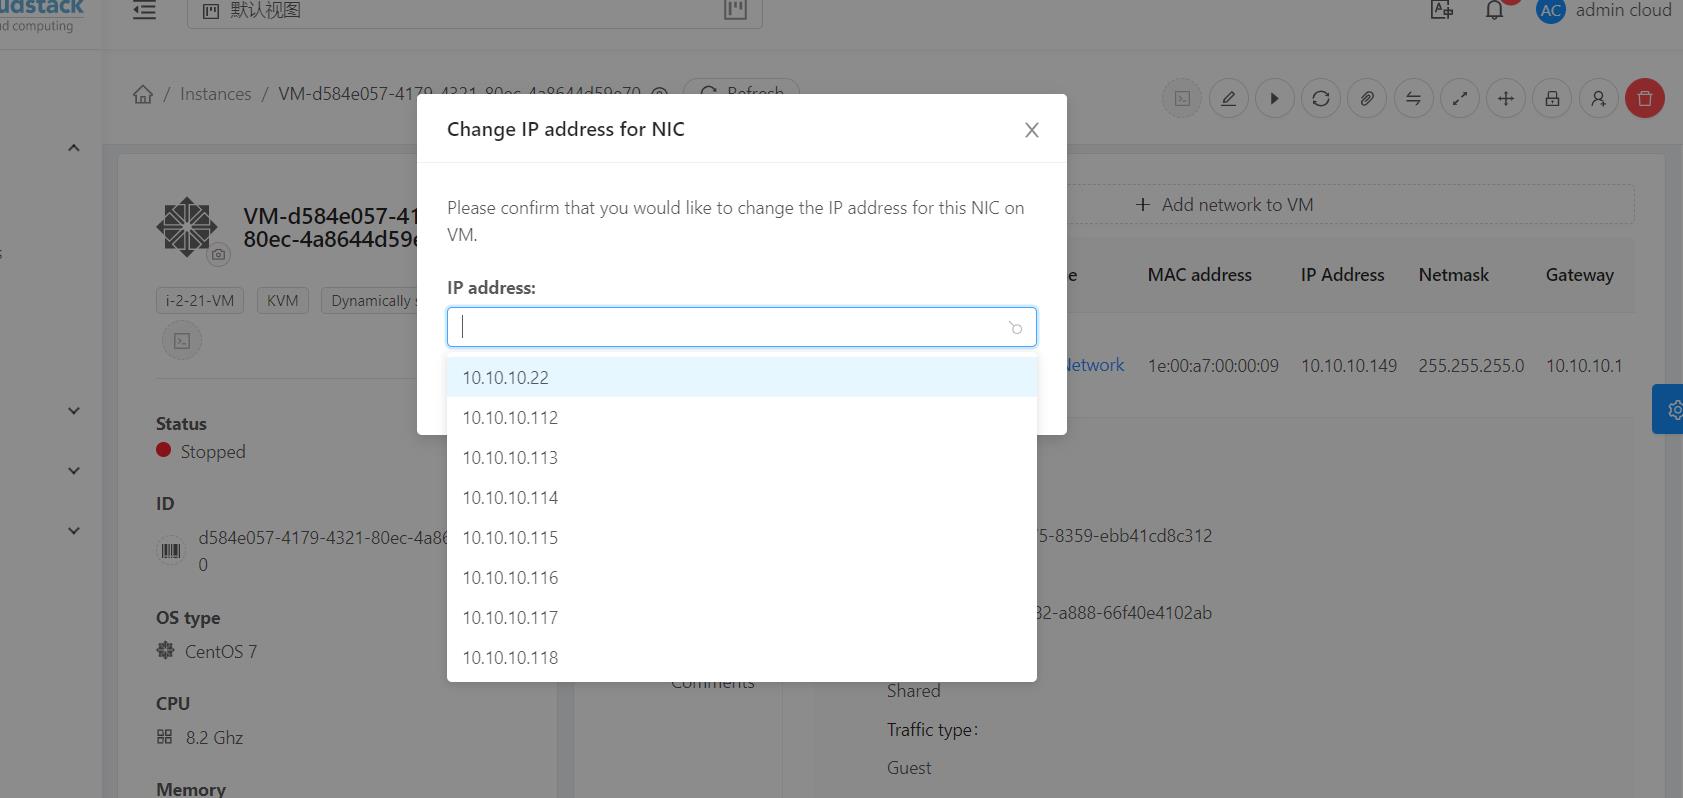Click the instance ID barcode icon
1683x798 pixels.
pos(171,551)
